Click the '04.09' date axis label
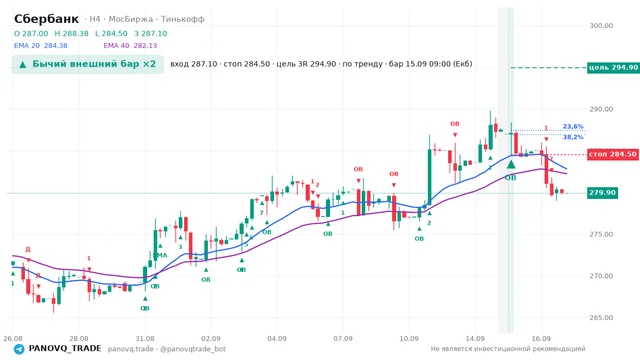 point(277,338)
